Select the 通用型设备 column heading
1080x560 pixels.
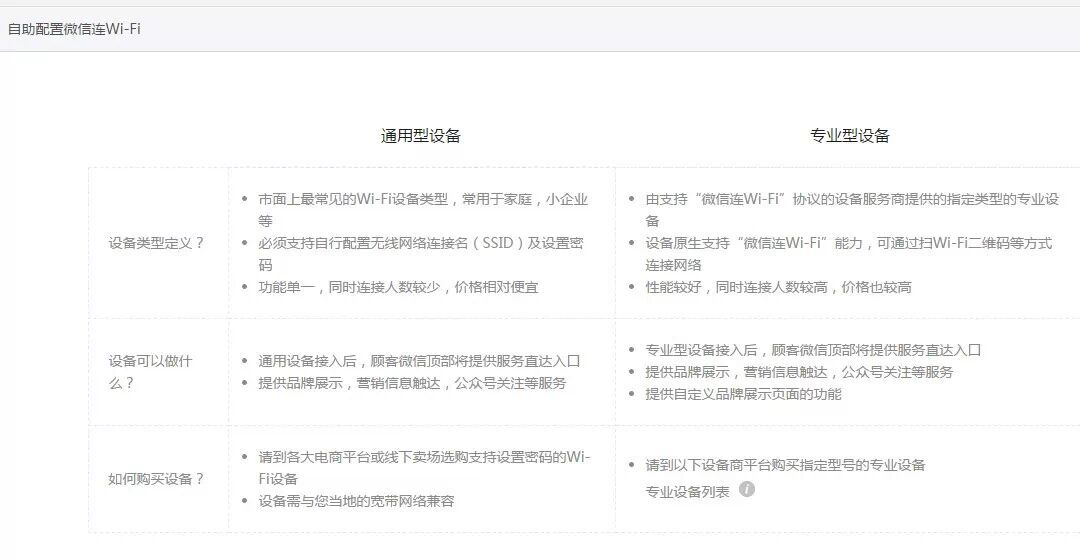pos(420,136)
